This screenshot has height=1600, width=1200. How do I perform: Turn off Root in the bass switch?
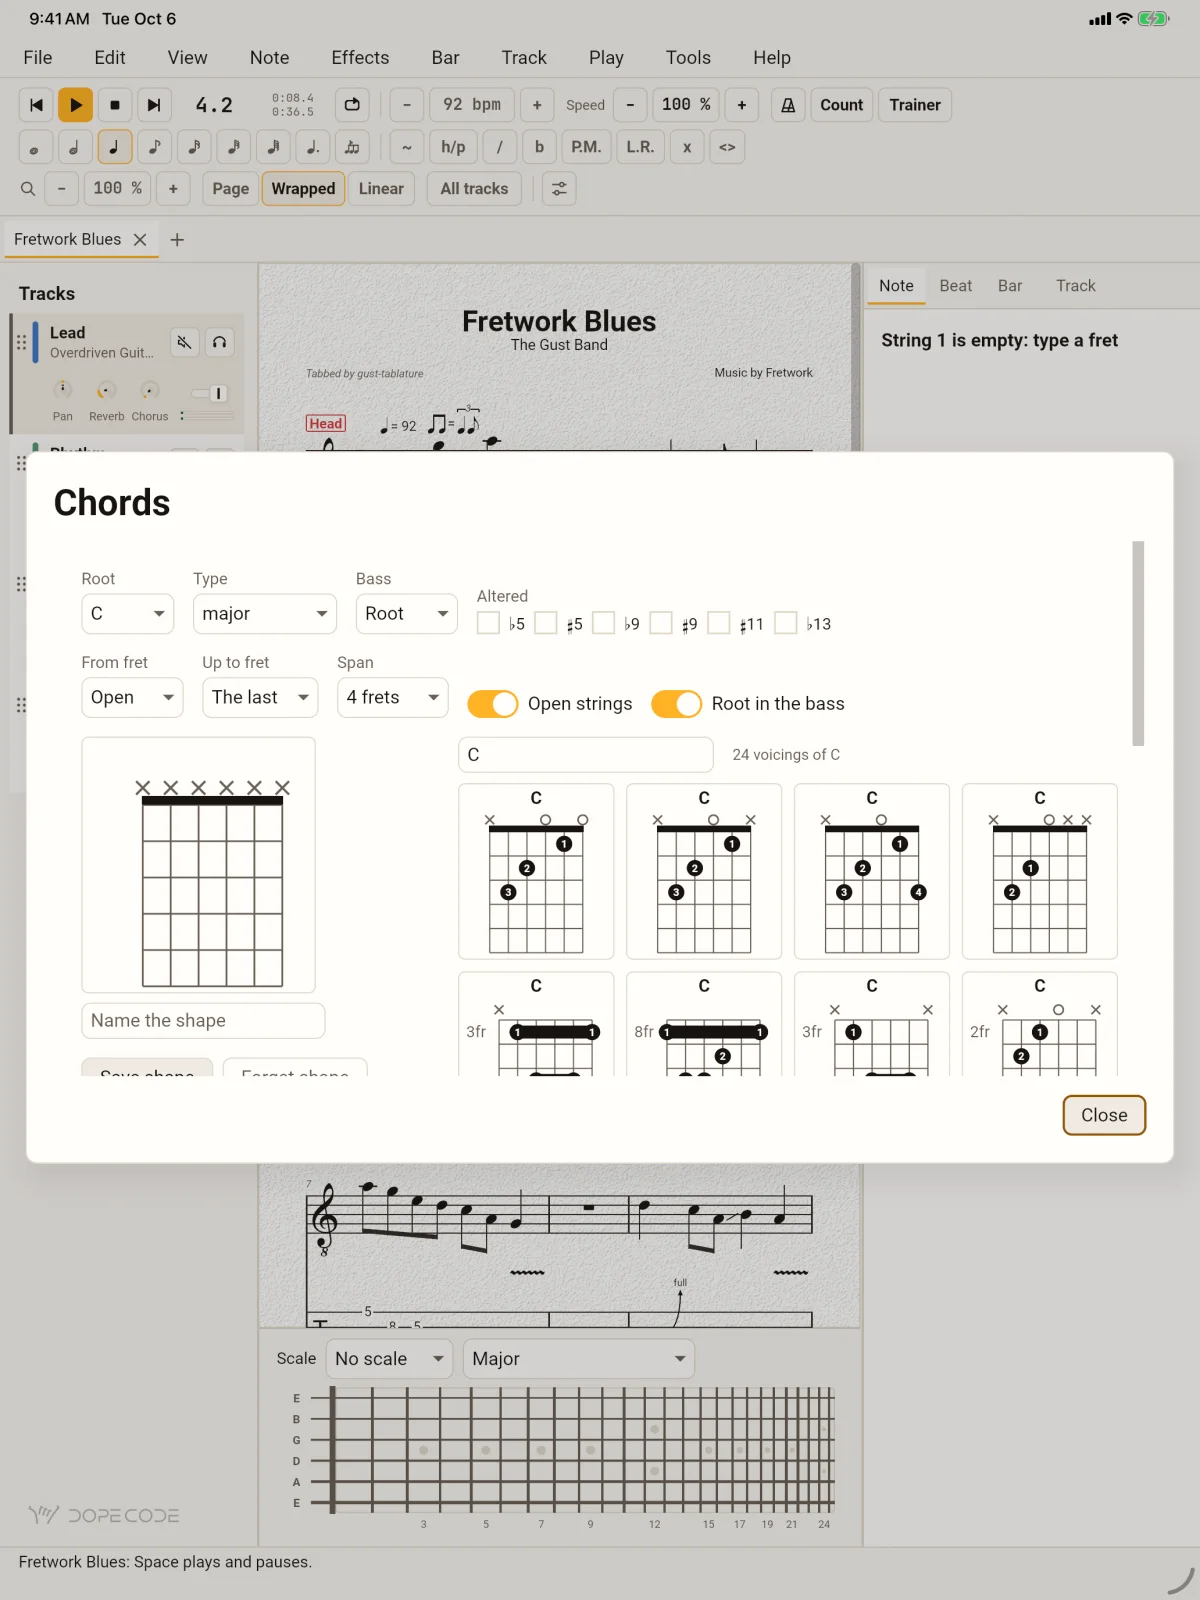click(677, 704)
